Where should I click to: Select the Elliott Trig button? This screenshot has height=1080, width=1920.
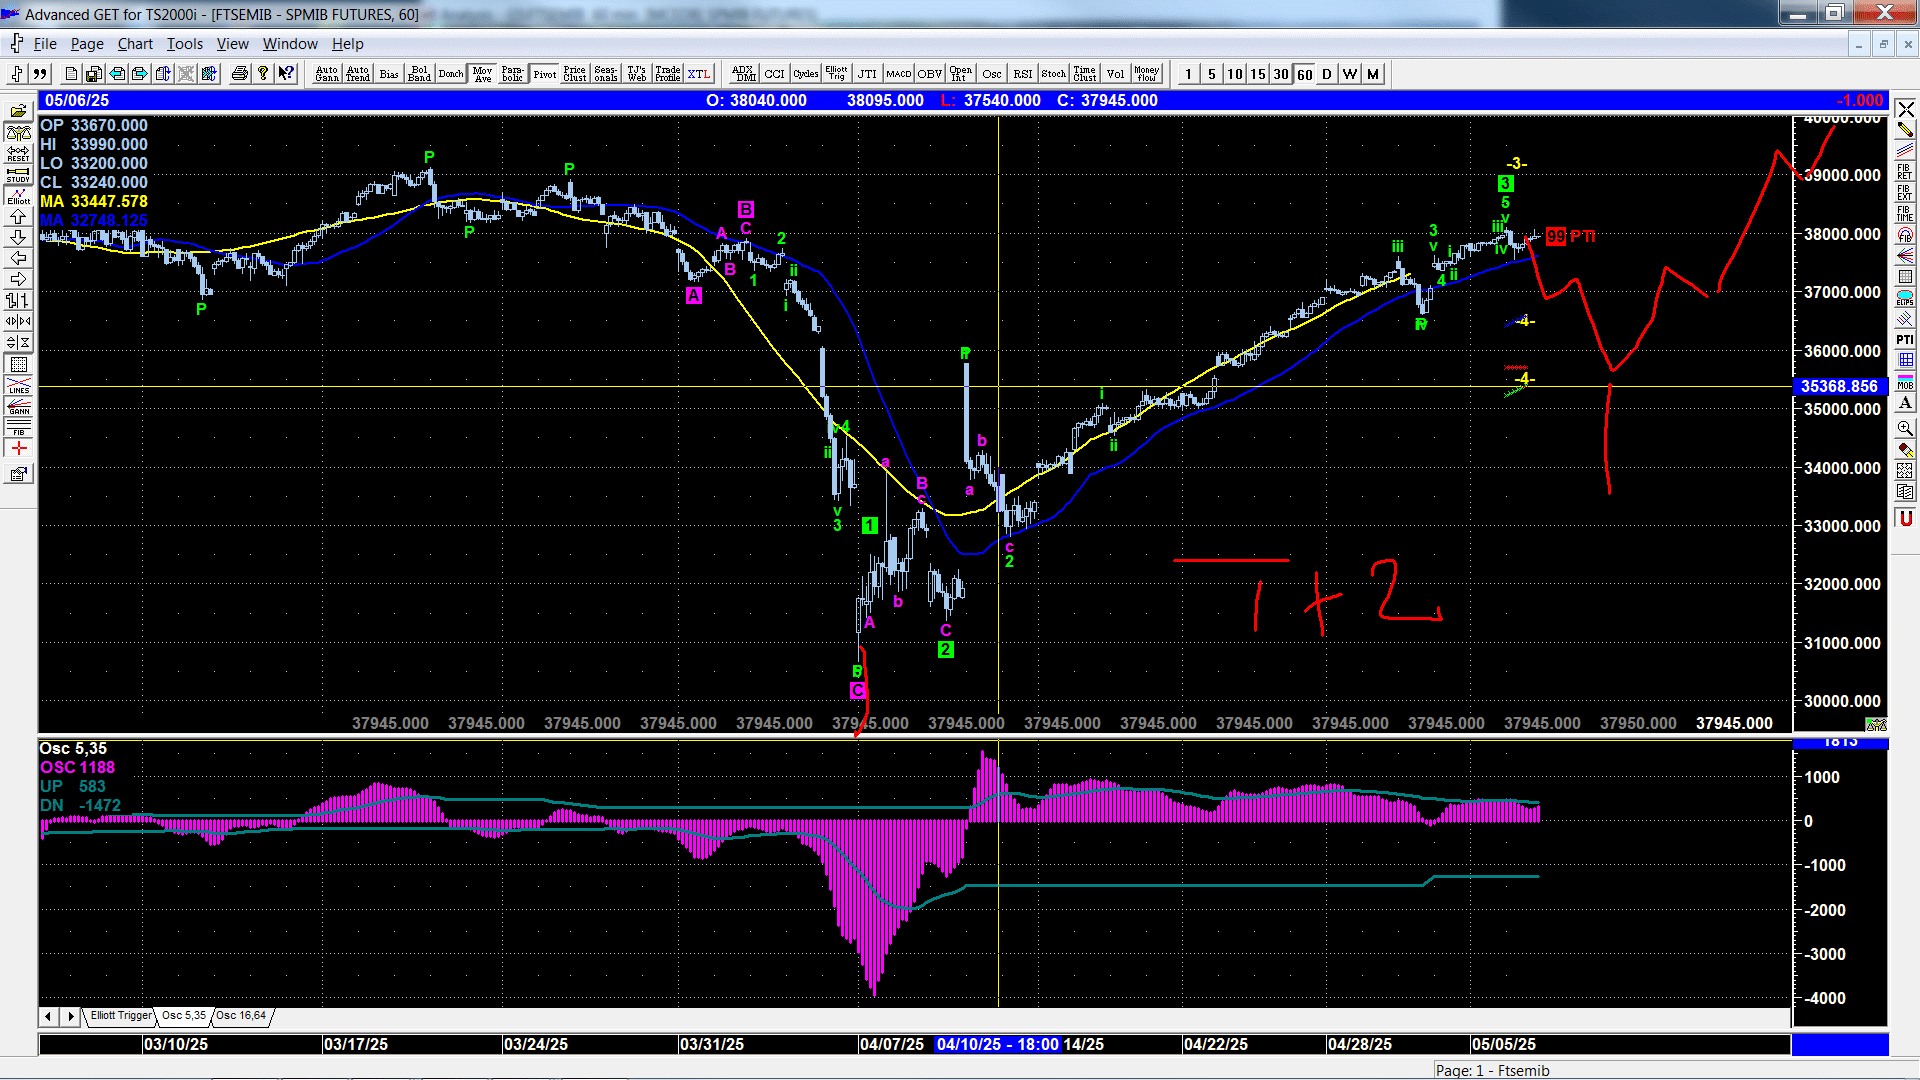point(837,74)
